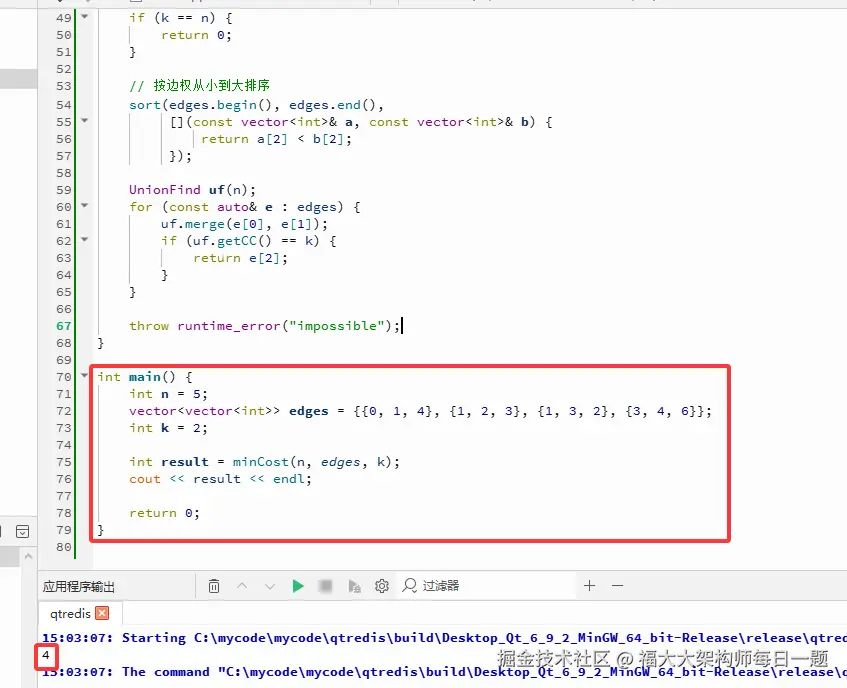Collapse the main function at line 70
The width and height of the screenshot is (847, 688).
click(x=84, y=375)
